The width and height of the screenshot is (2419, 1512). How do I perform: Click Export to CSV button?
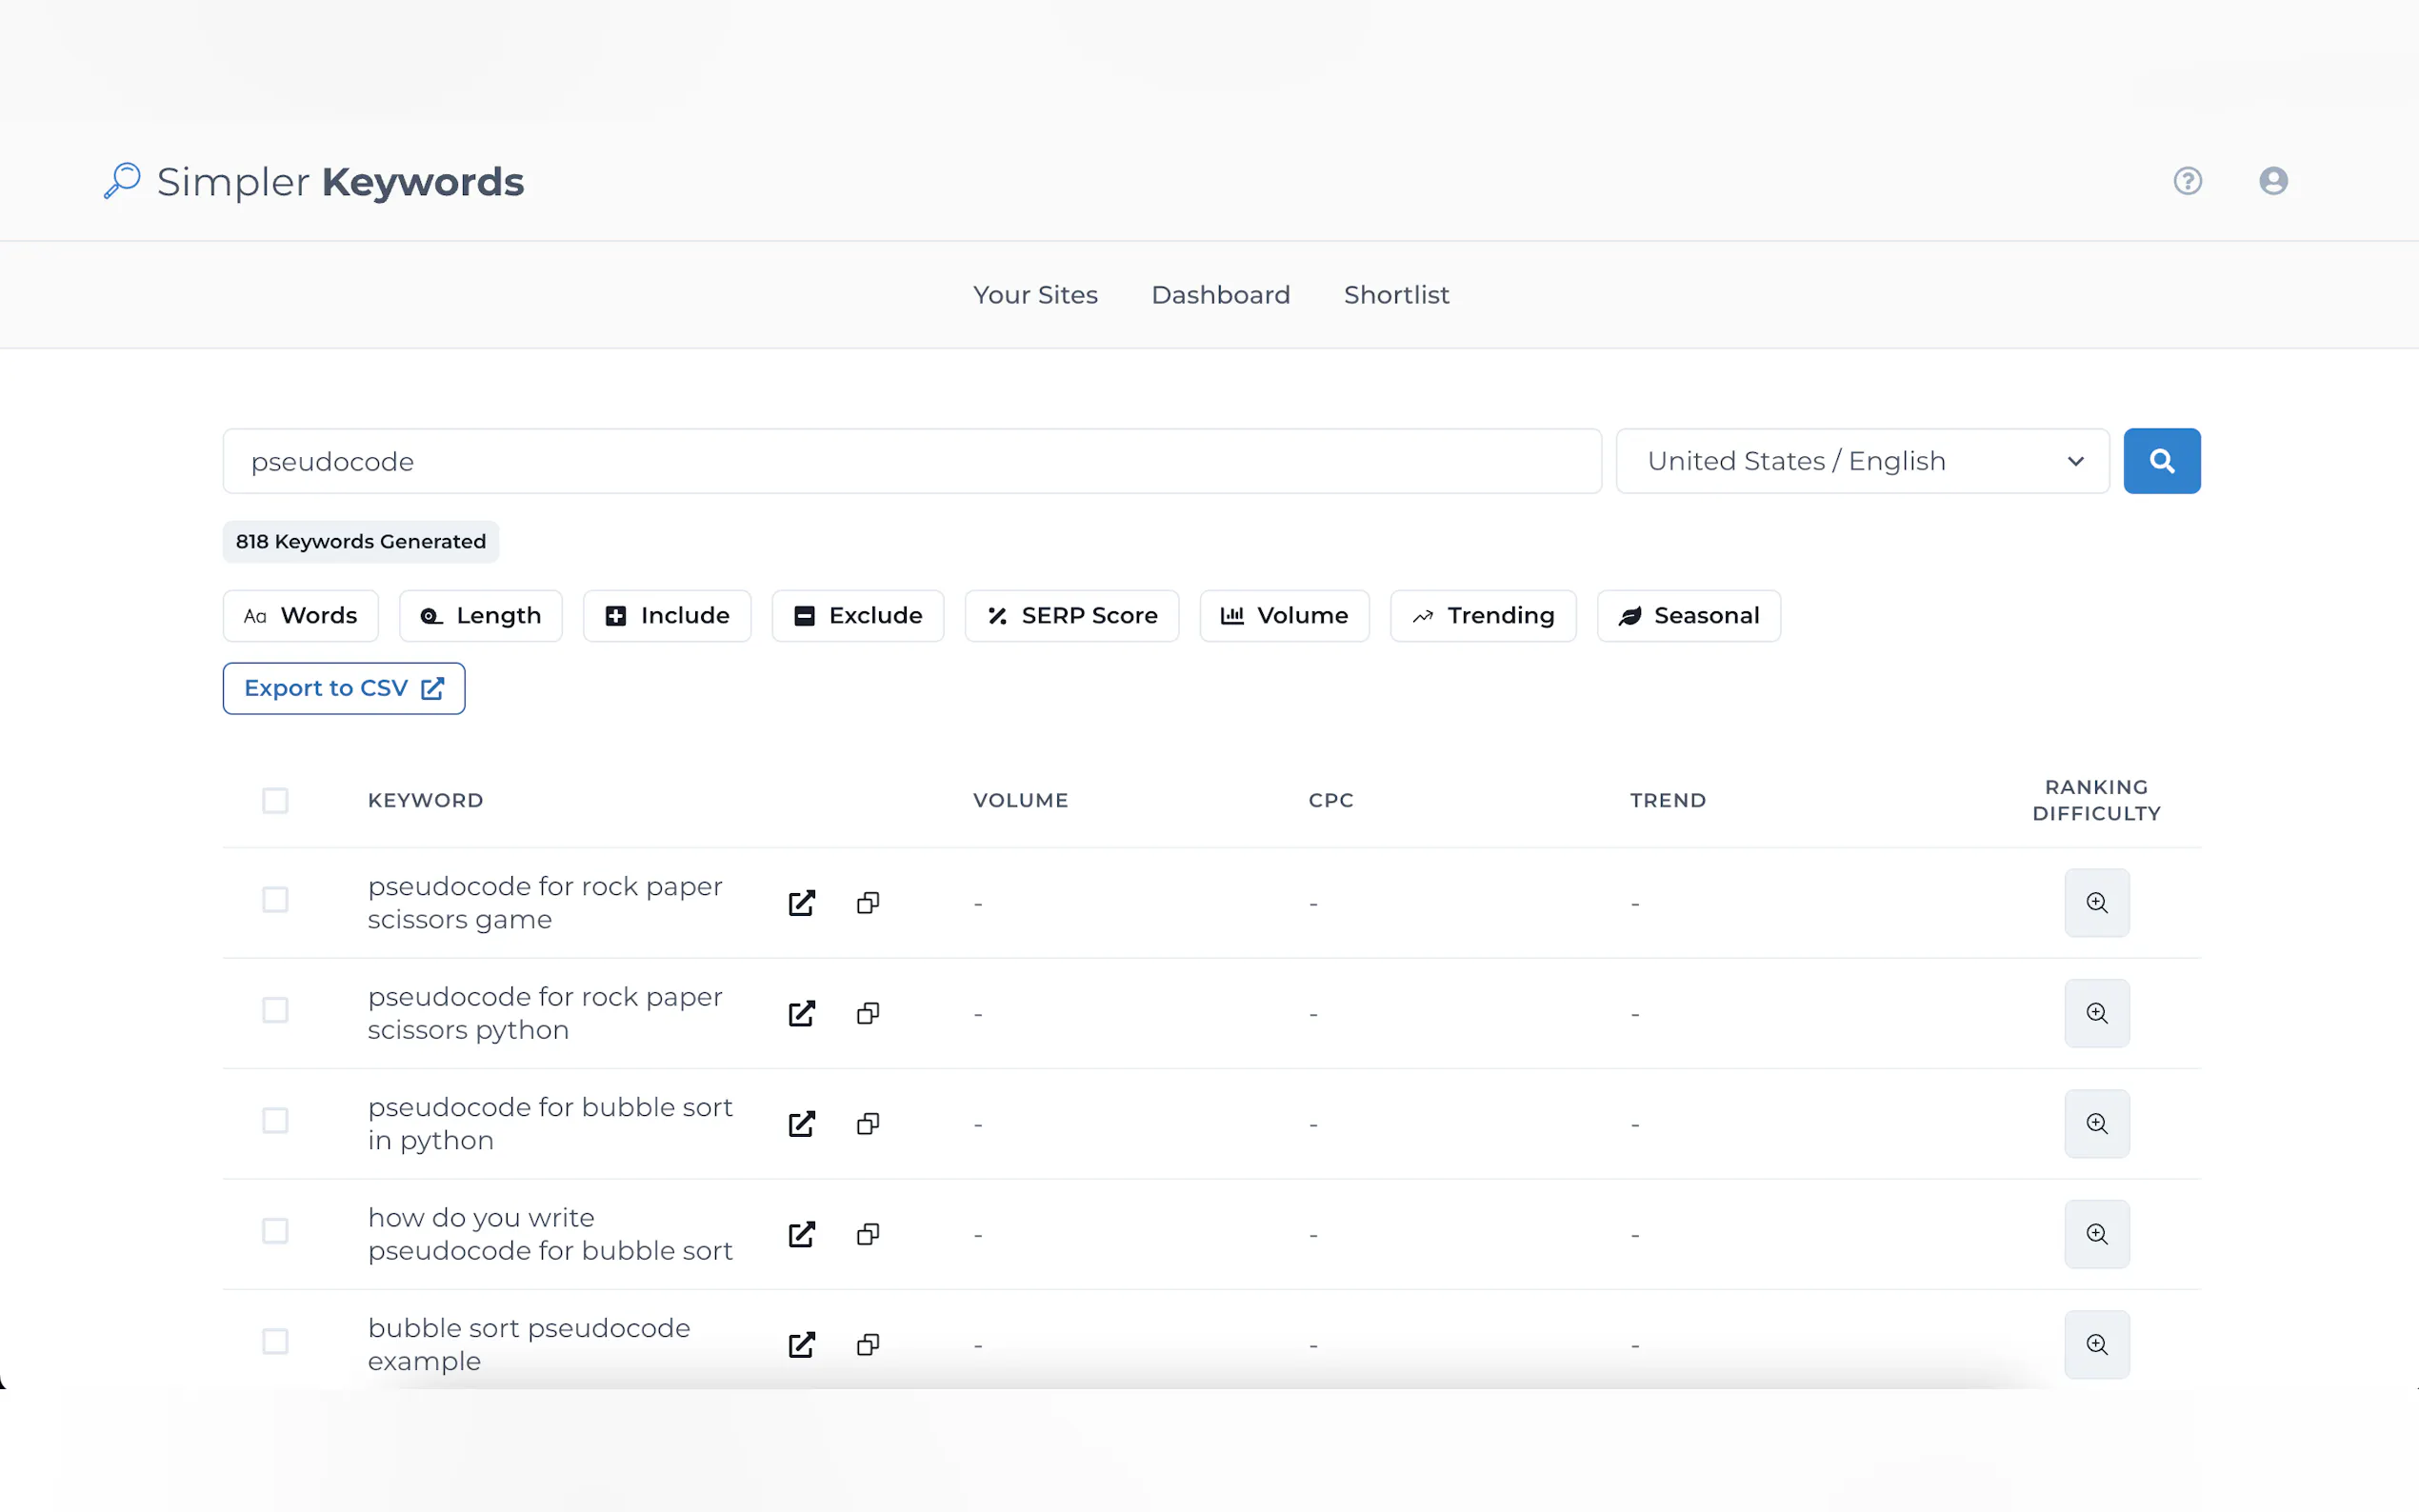[344, 688]
